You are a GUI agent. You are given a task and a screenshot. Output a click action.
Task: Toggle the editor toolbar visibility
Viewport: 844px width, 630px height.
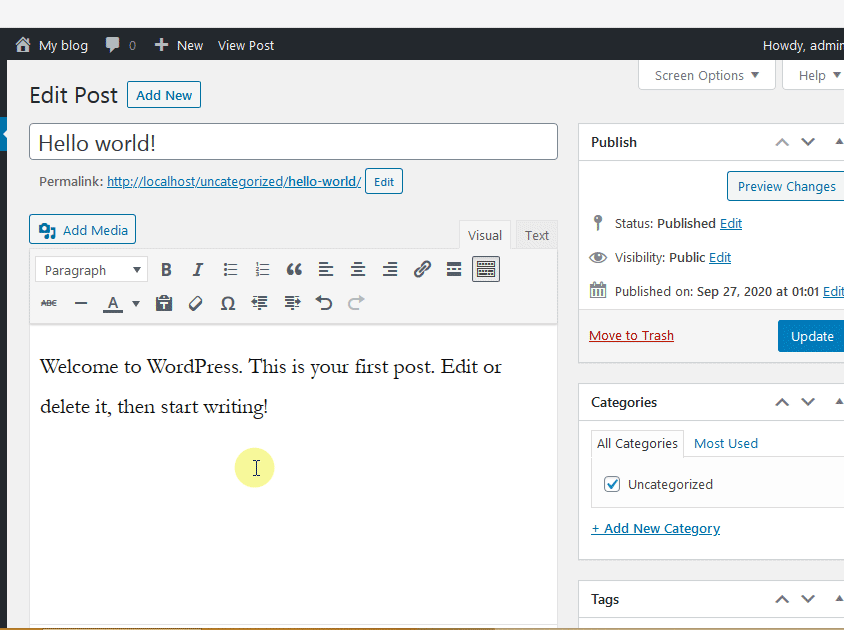pyautogui.click(x=486, y=268)
